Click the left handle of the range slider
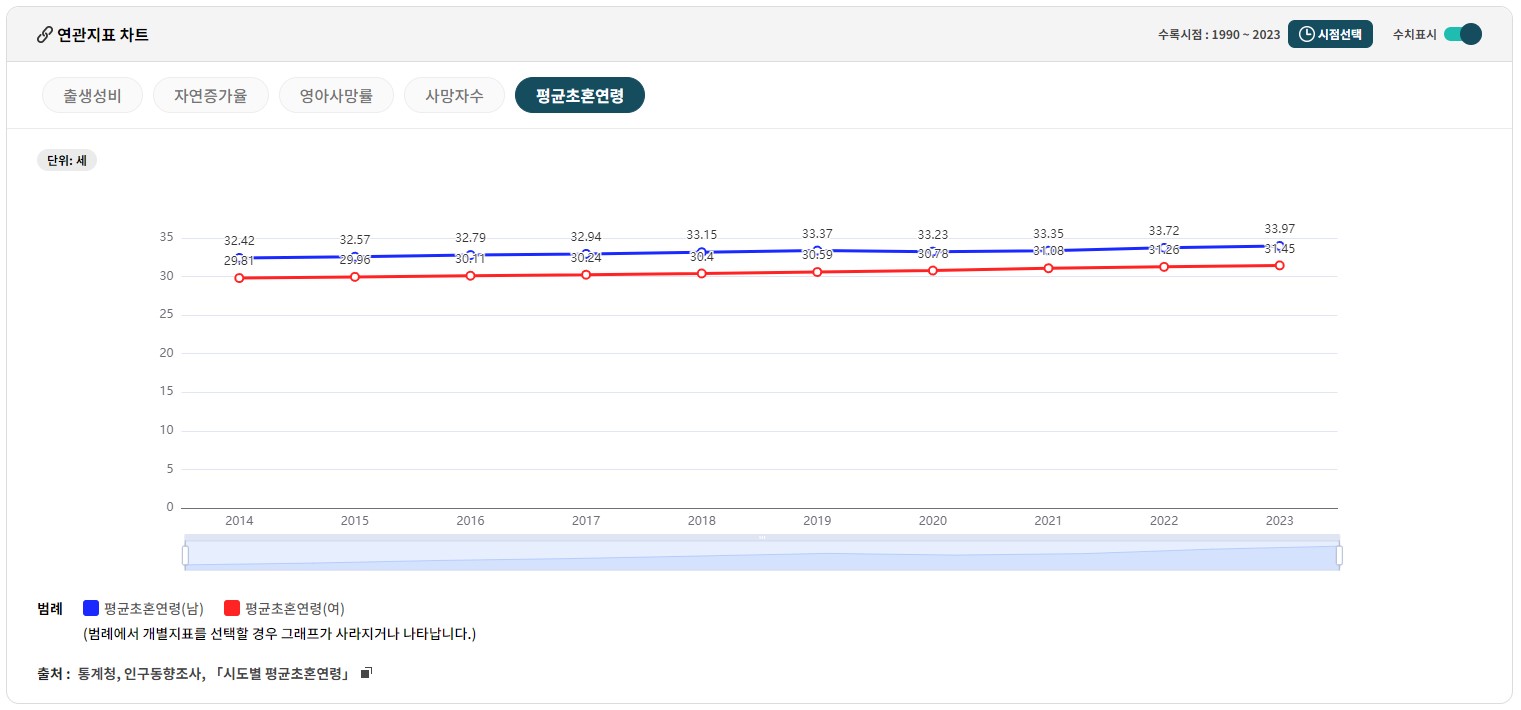The image size is (1521, 710). [x=185, y=554]
